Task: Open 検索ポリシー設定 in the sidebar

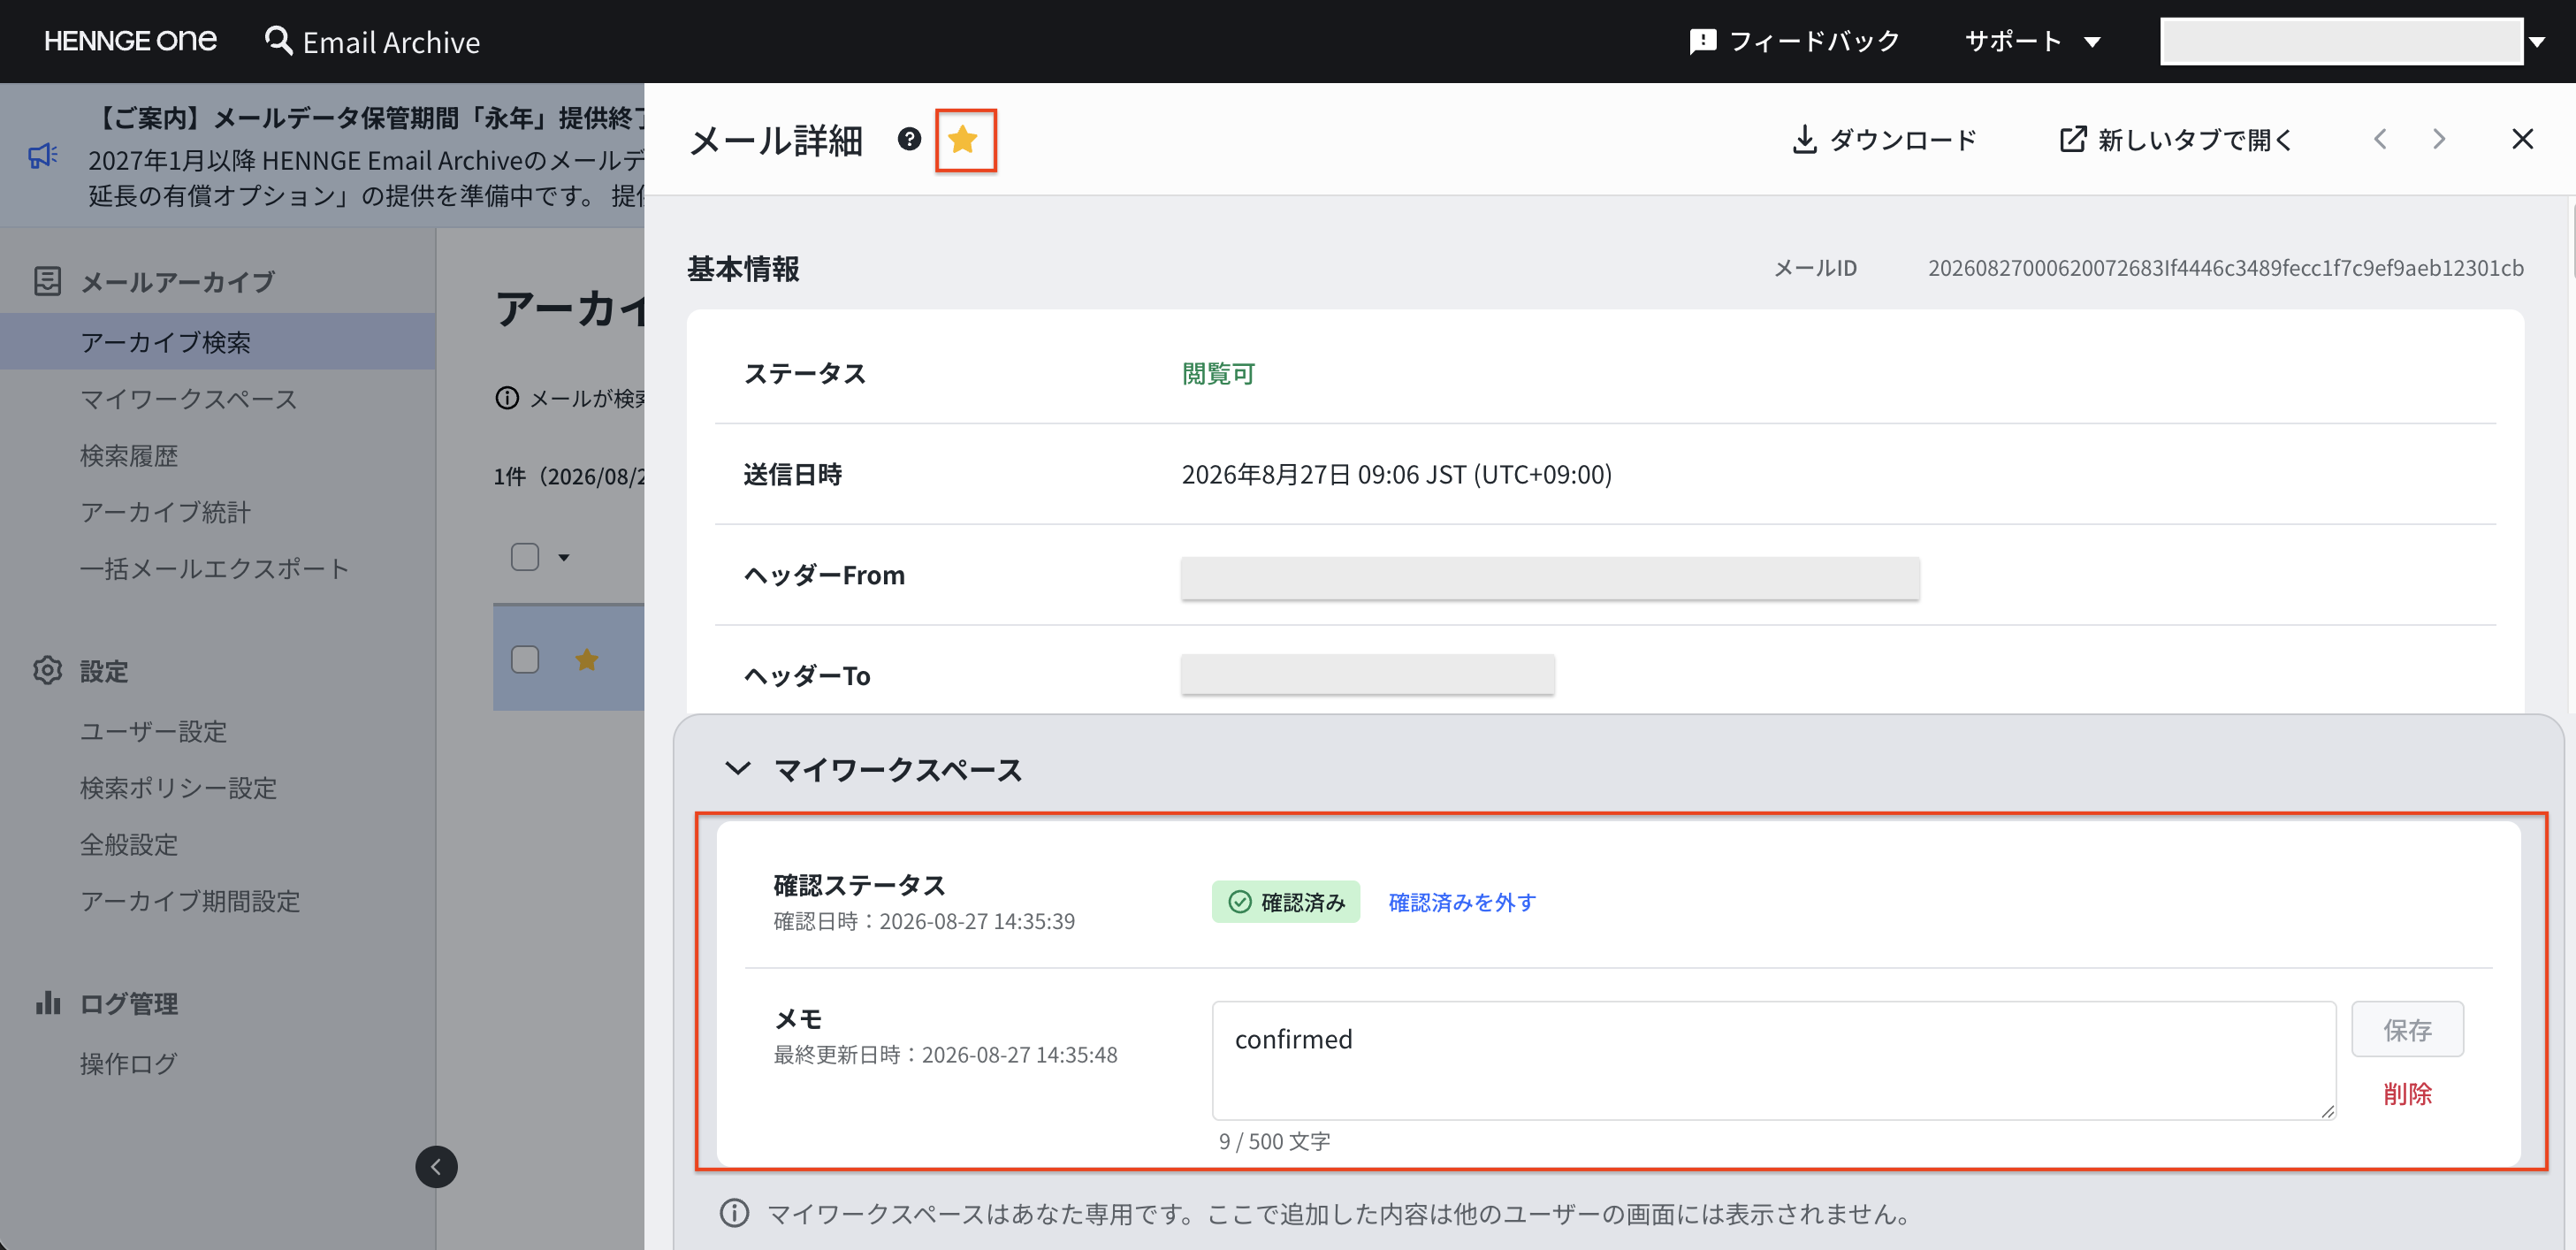Action: coord(179,788)
